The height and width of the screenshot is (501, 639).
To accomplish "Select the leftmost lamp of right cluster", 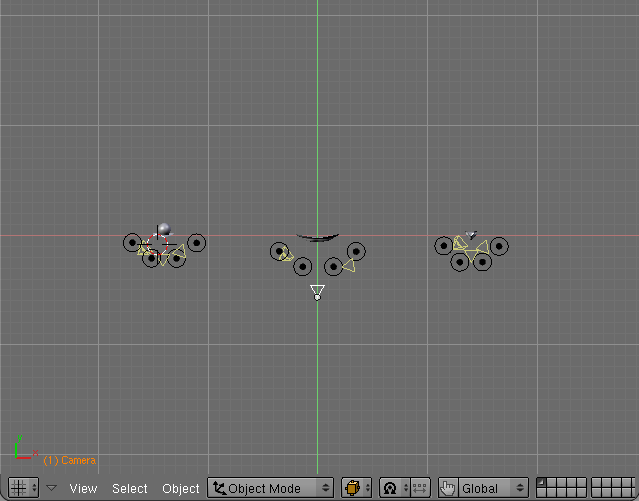I will (x=444, y=246).
